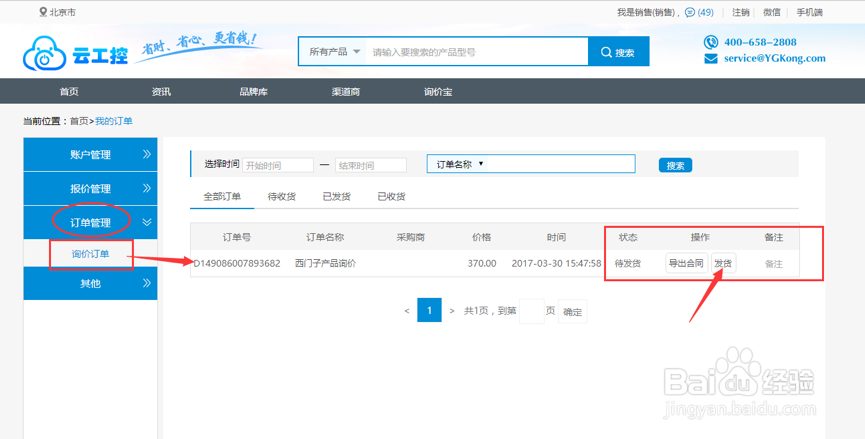Click the 注销 logout link

(740, 12)
